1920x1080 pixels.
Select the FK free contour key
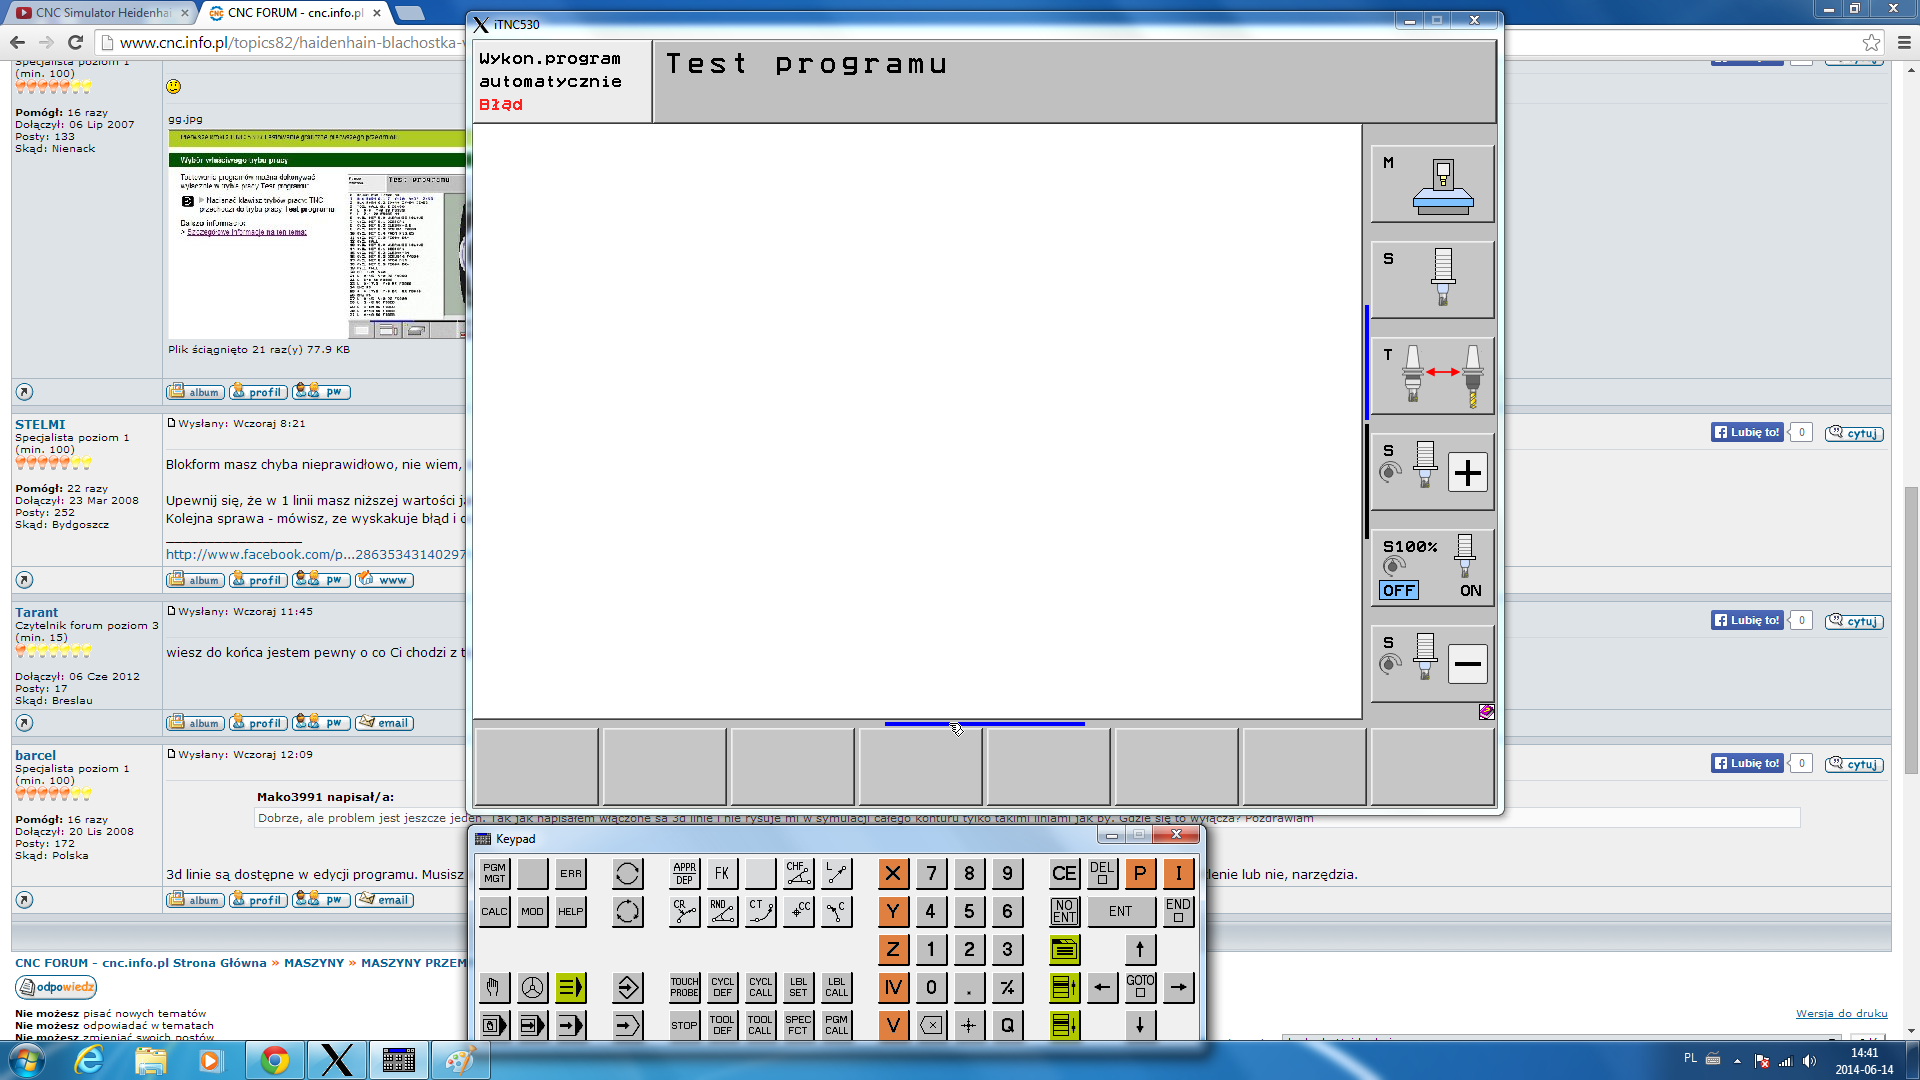(x=722, y=873)
